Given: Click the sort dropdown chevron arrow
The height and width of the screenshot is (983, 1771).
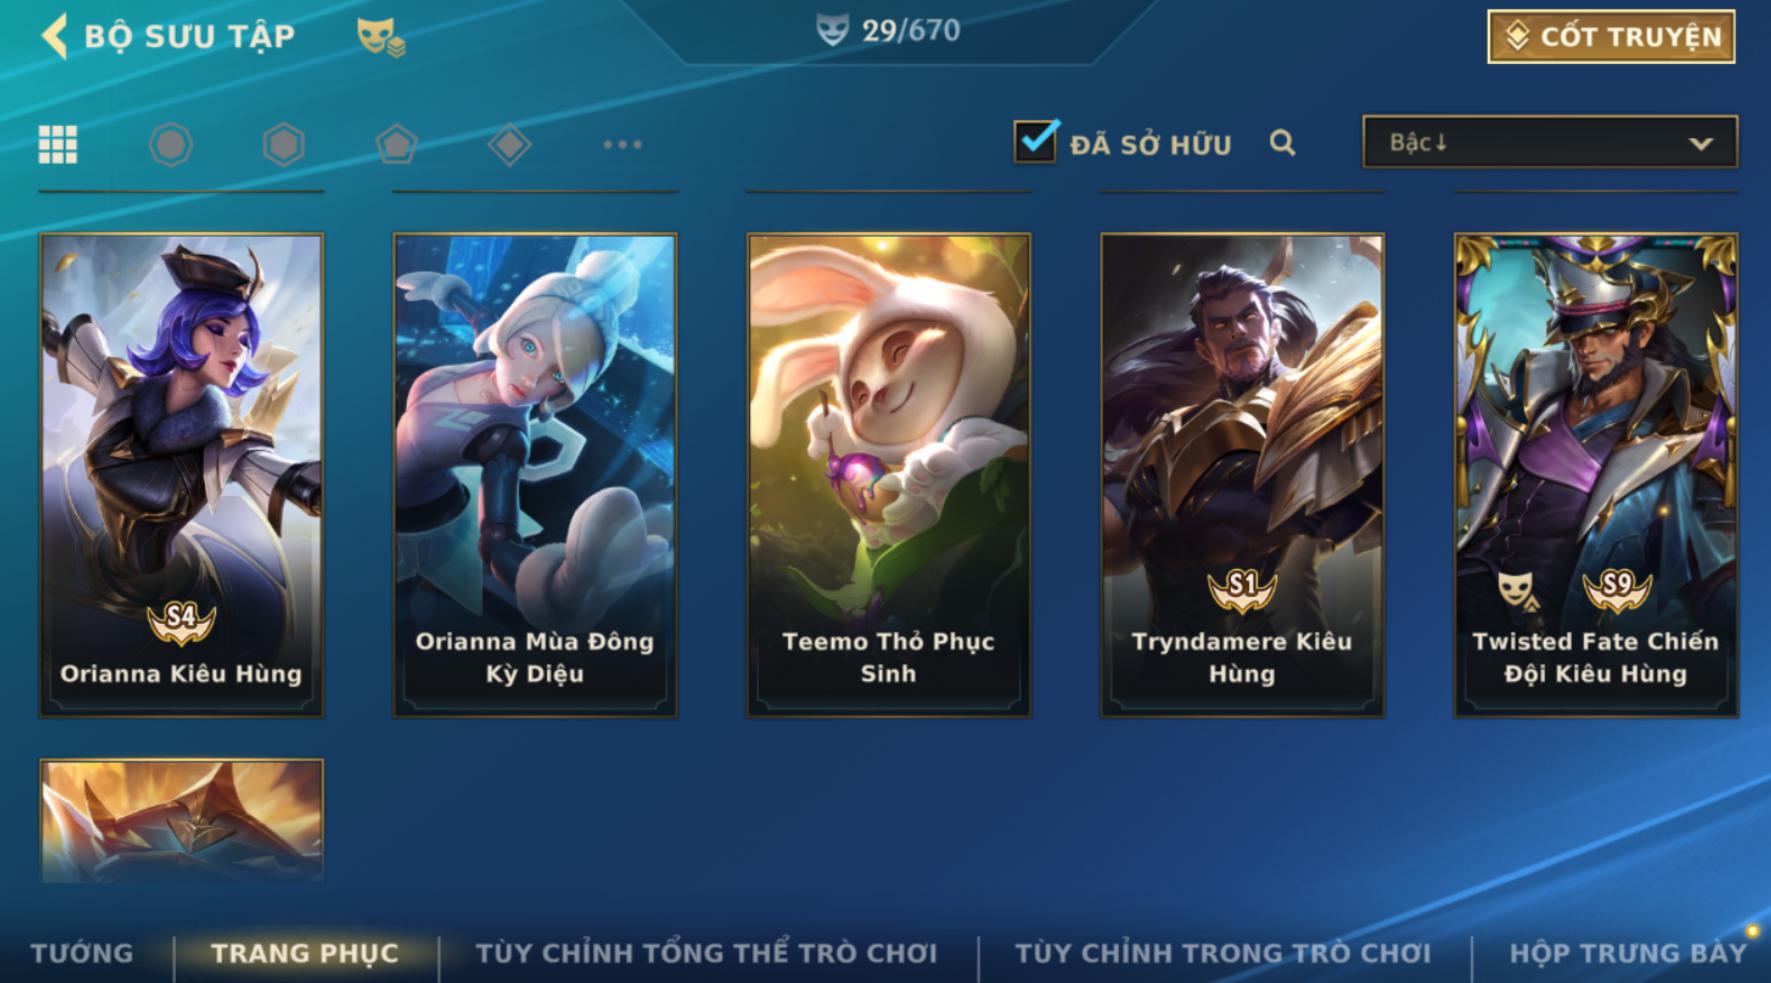Looking at the screenshot, I should 1701,144.
